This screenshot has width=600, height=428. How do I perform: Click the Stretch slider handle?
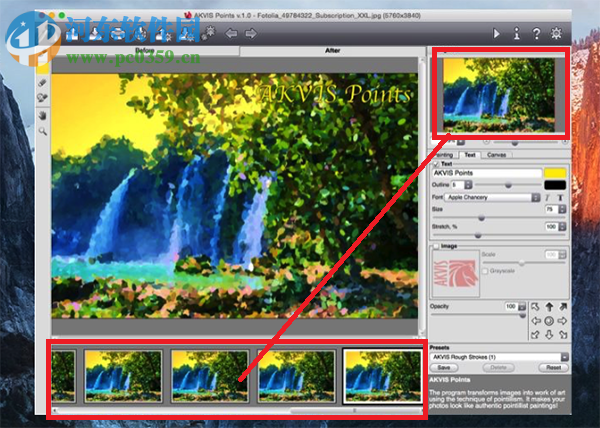click(x=478, y=235)
